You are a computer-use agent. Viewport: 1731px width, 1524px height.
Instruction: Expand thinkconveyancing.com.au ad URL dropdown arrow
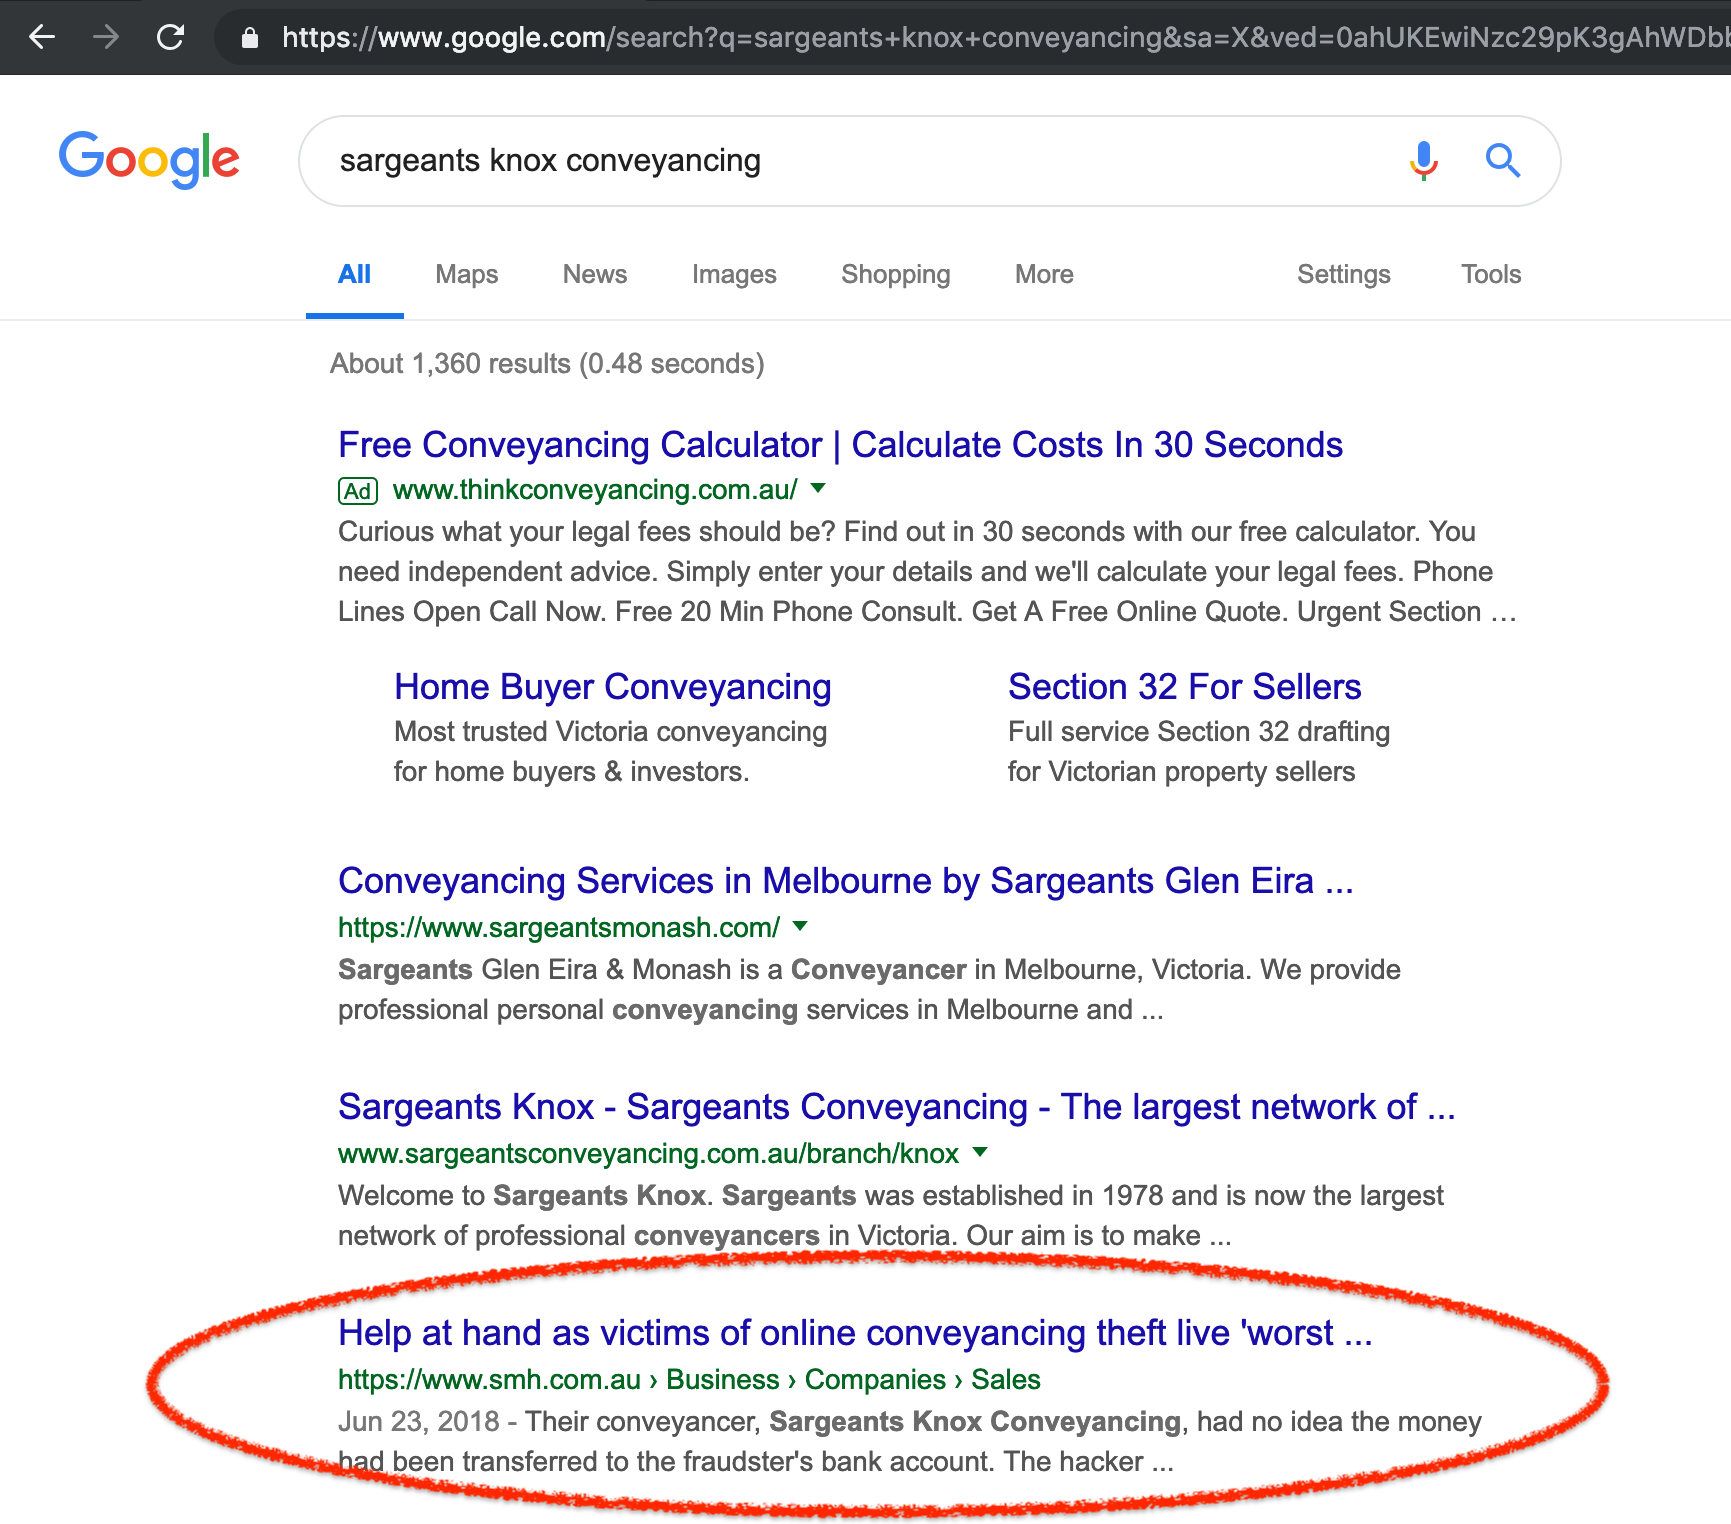(818, 488)
